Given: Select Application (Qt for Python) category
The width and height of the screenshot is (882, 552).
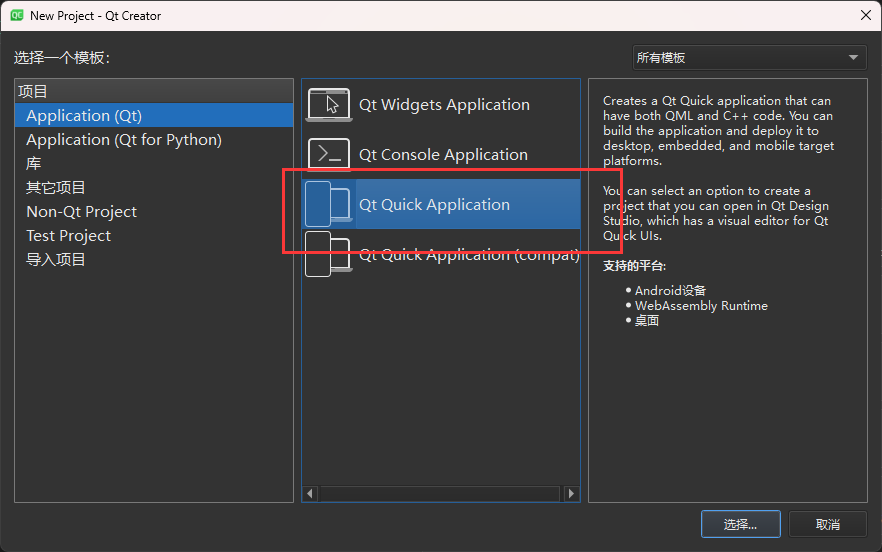Looking at the screenshot, I should [x=154, y=140].
